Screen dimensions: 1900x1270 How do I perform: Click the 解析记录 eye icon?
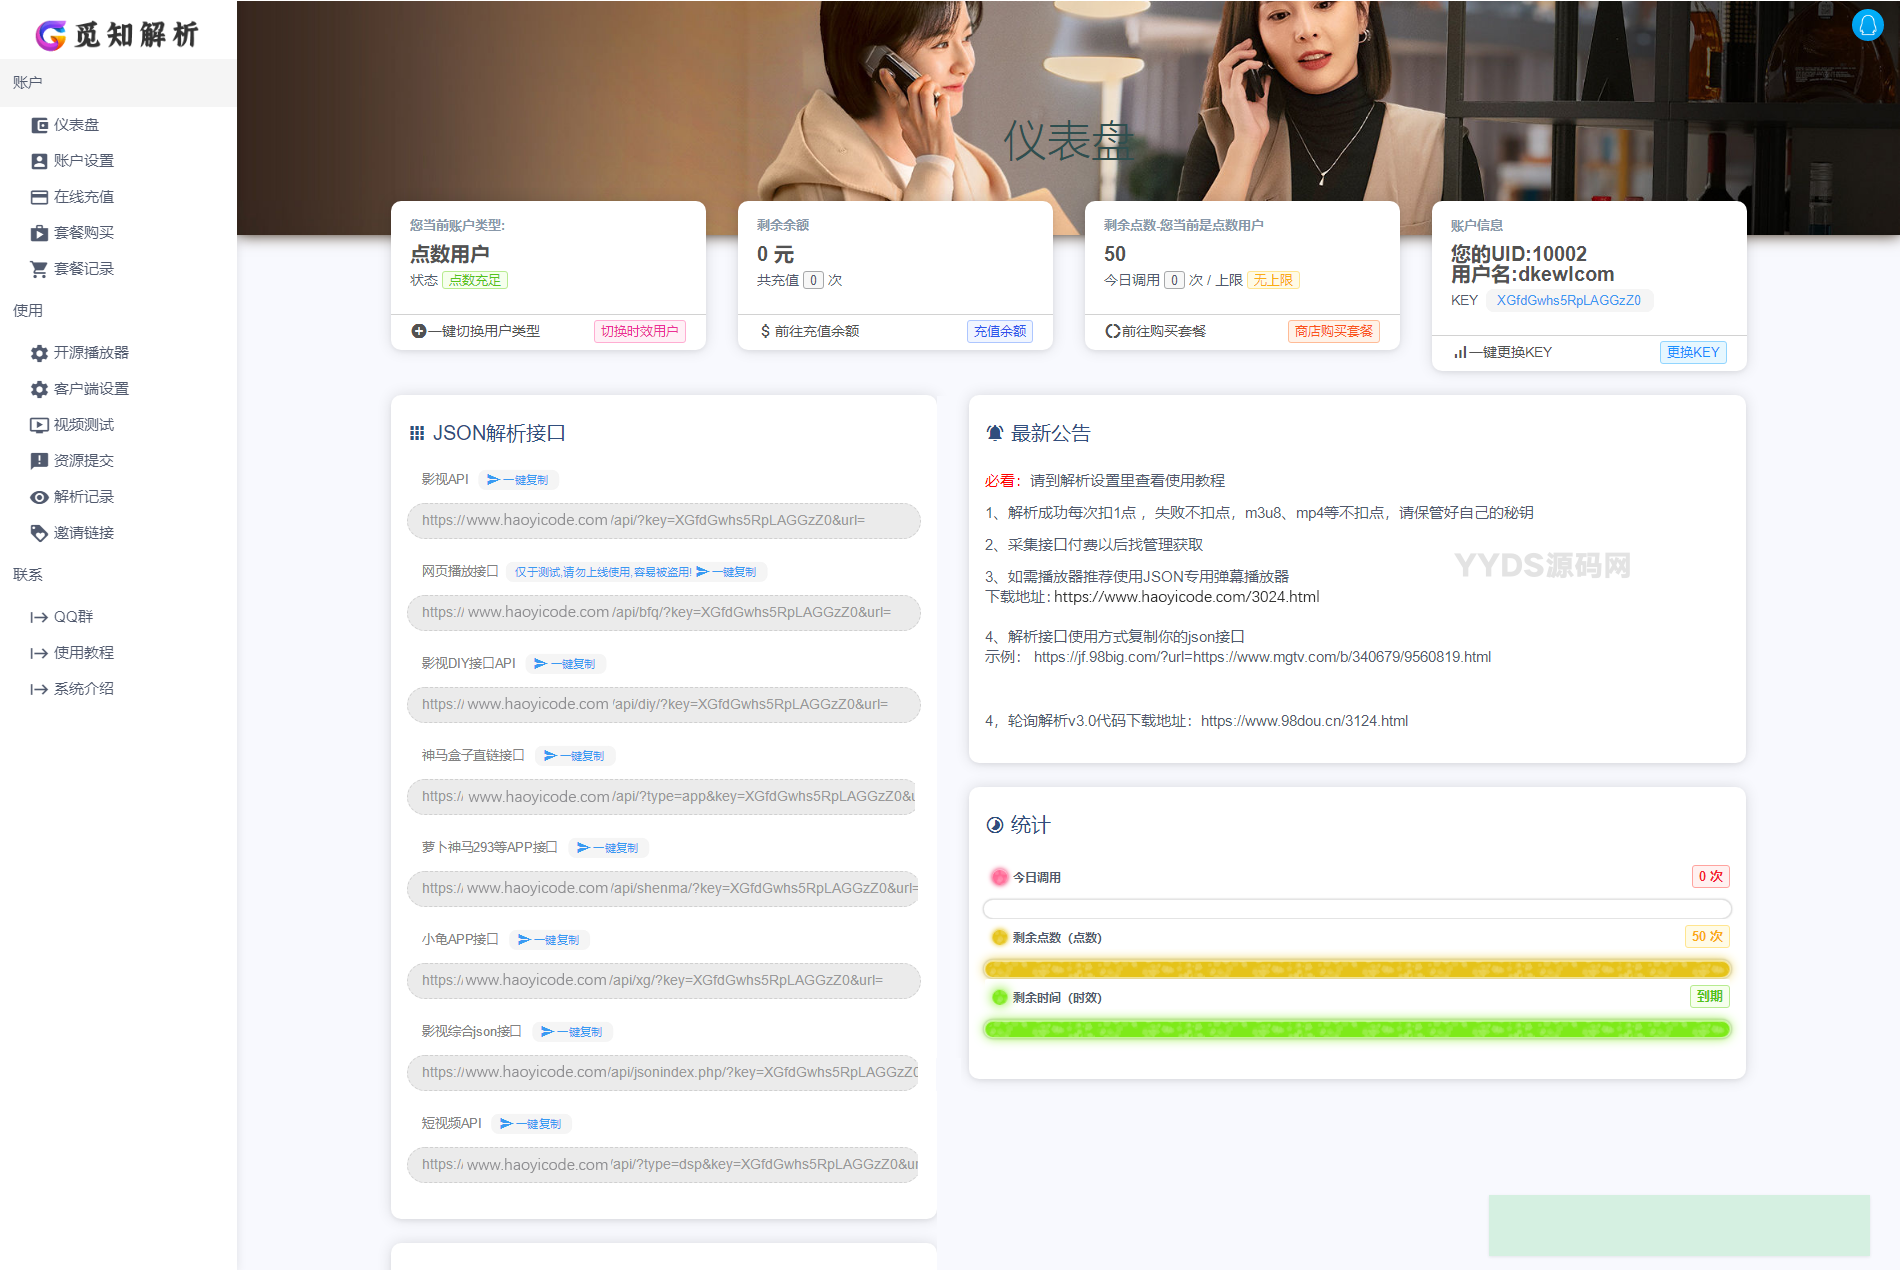tap(40, 497)
